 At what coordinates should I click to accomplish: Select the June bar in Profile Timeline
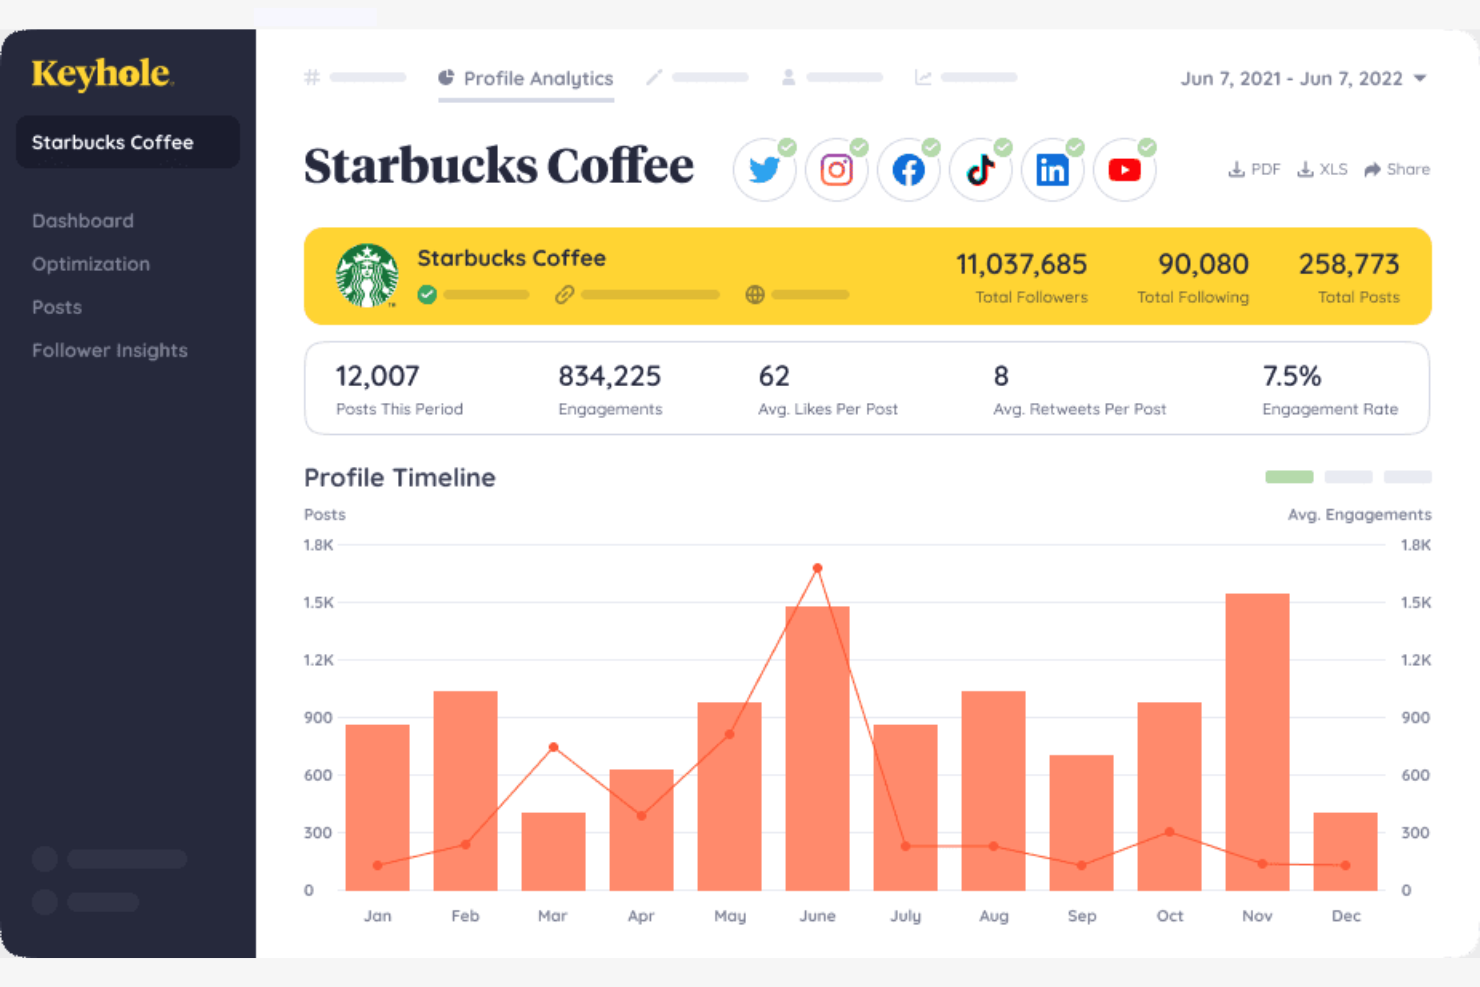point(817,750)
